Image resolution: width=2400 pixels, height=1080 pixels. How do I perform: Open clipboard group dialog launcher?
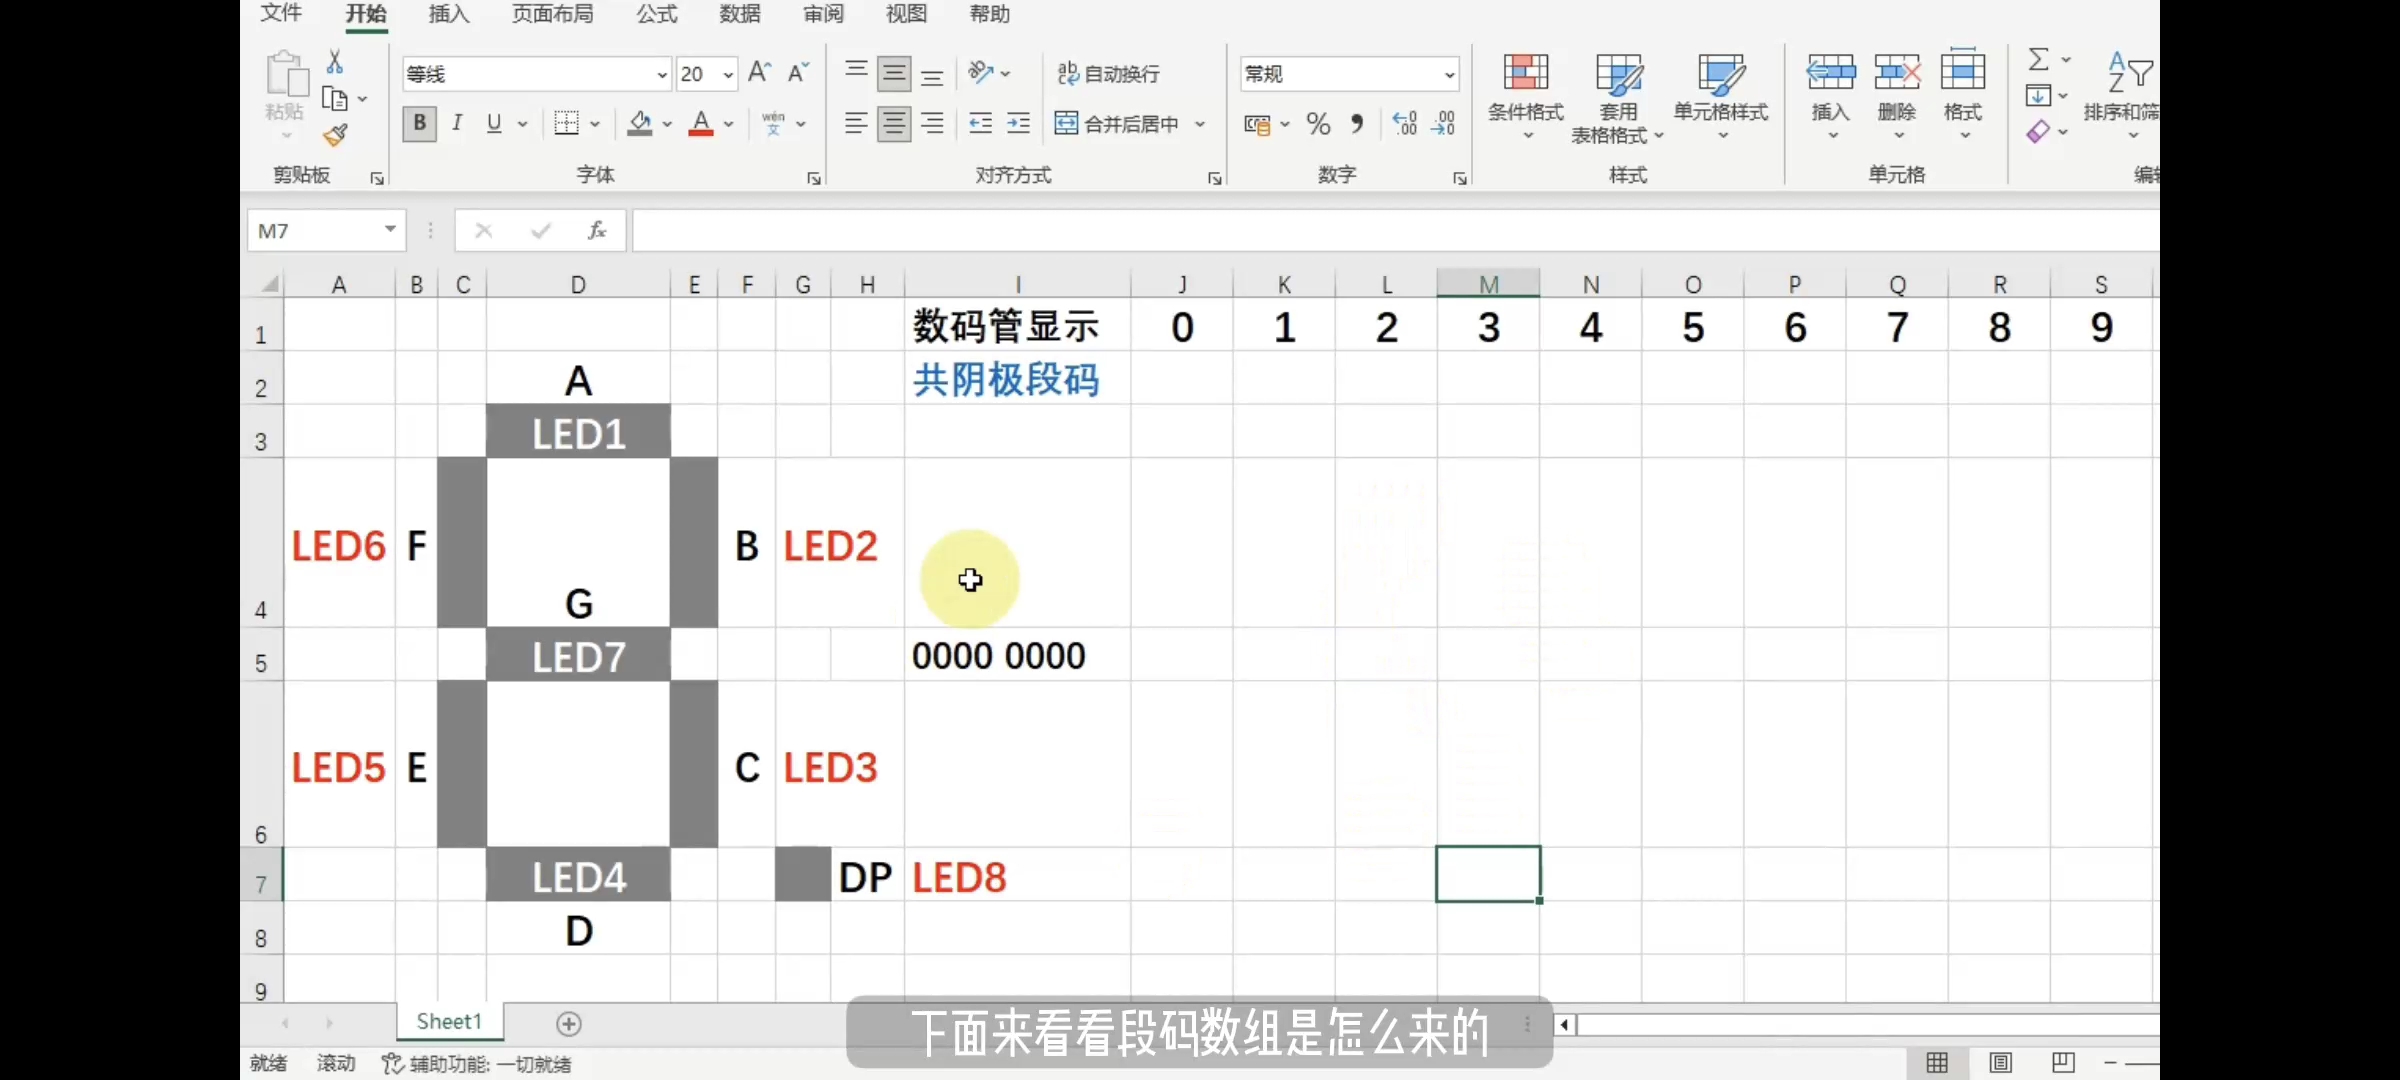point(377,178)
